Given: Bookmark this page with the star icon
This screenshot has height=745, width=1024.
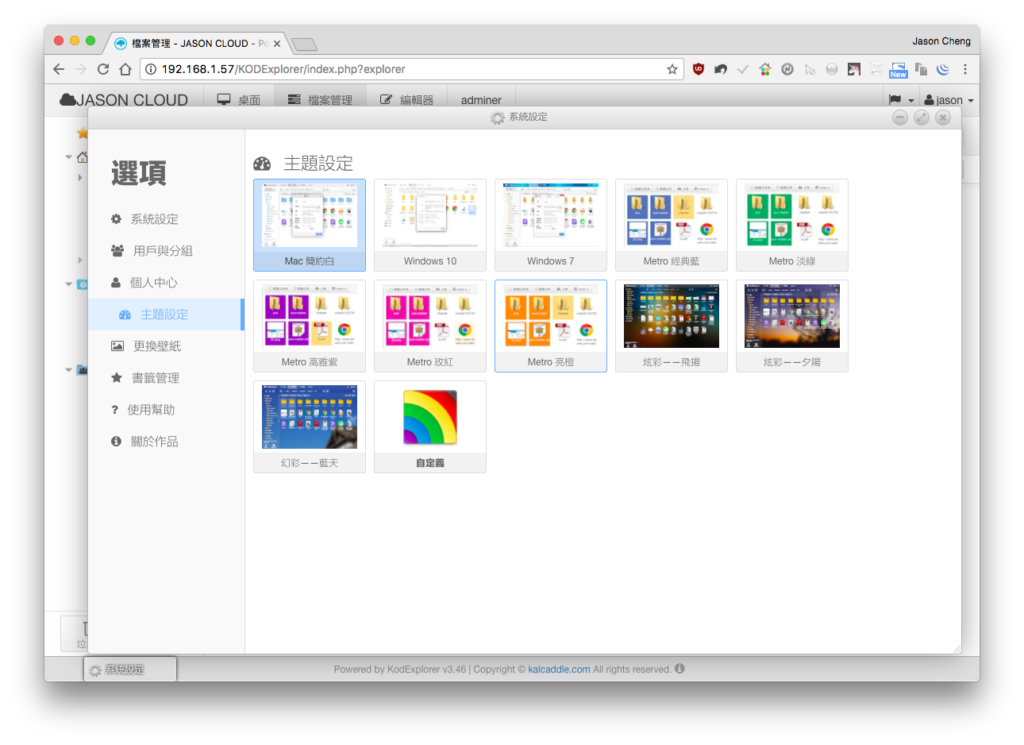Looking at the screenshot, I should pyautogui.click(x=672, y=69).
